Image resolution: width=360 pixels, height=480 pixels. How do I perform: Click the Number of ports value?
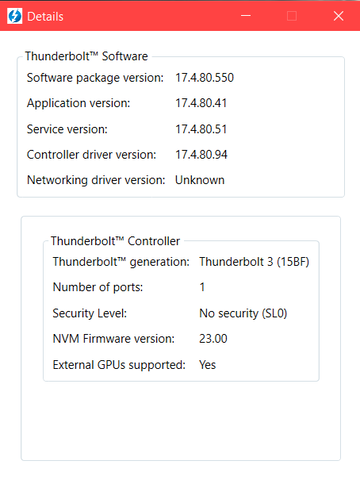tap(202, 287)
